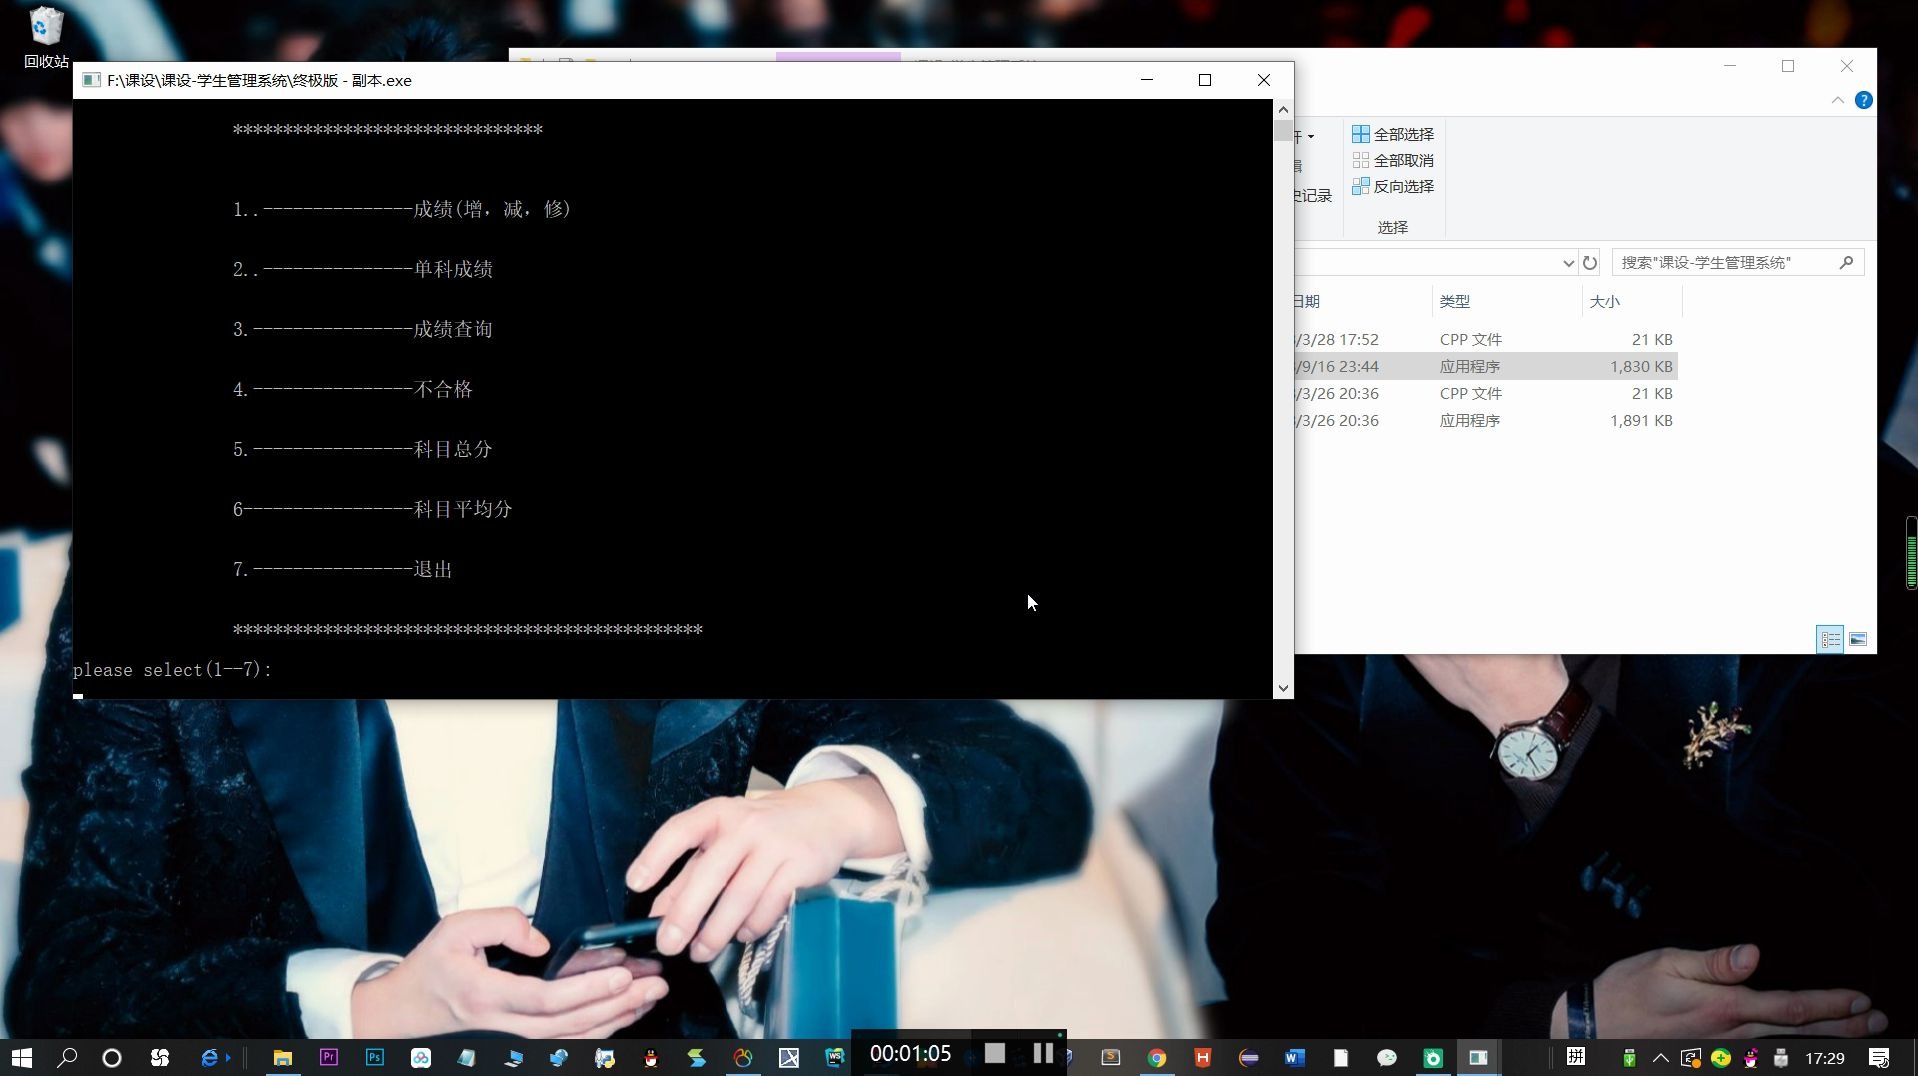Image resolution: width=1918 pixels, height=1076 pixels.
Task: Focus the Explorer search box
Action: coord(1738,262)
